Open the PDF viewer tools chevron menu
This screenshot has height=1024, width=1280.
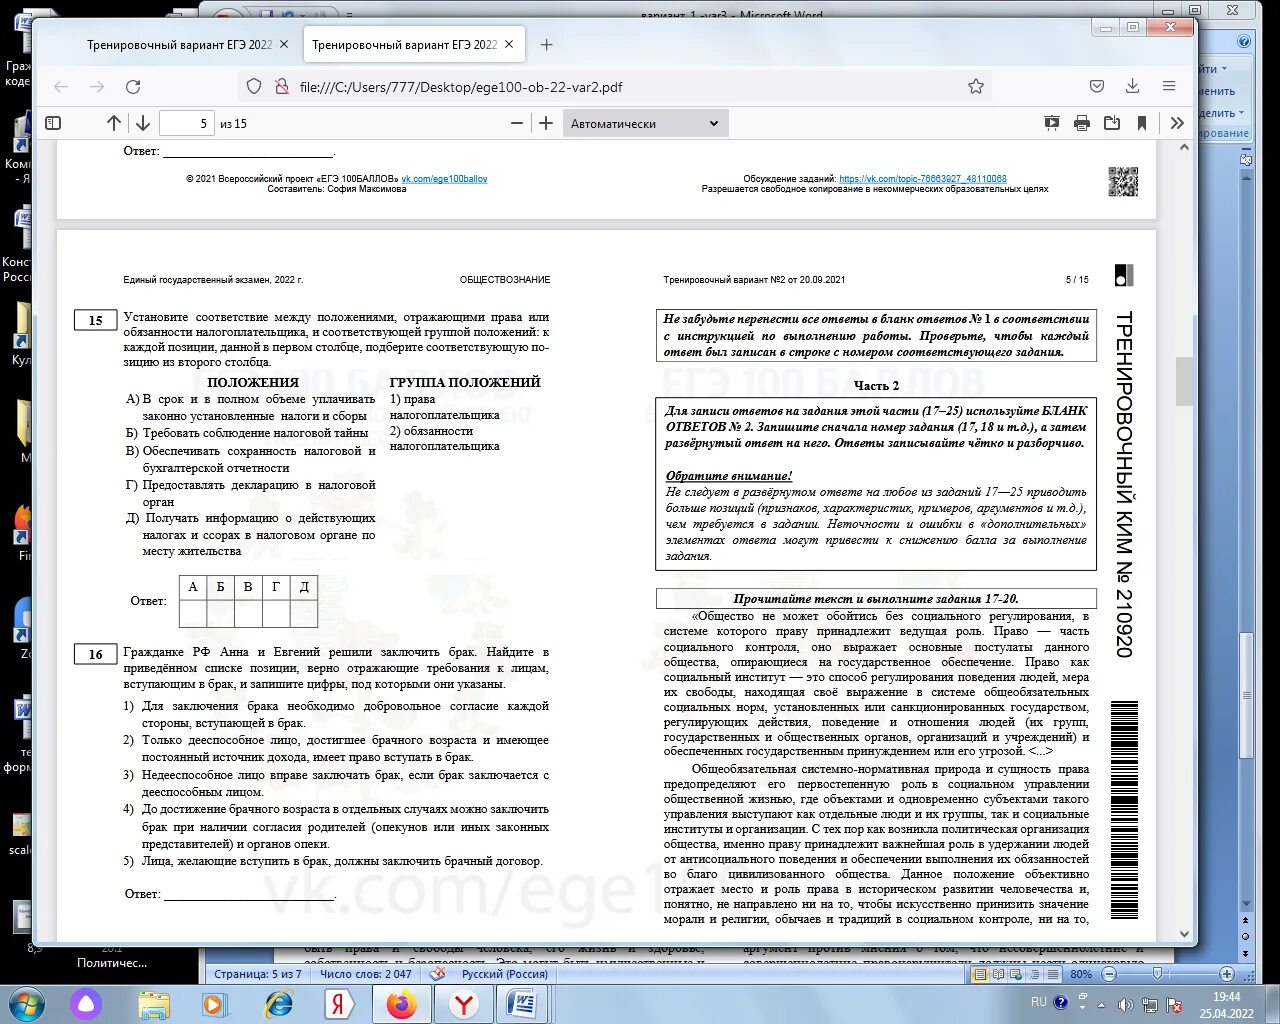tap(1177, 123)
